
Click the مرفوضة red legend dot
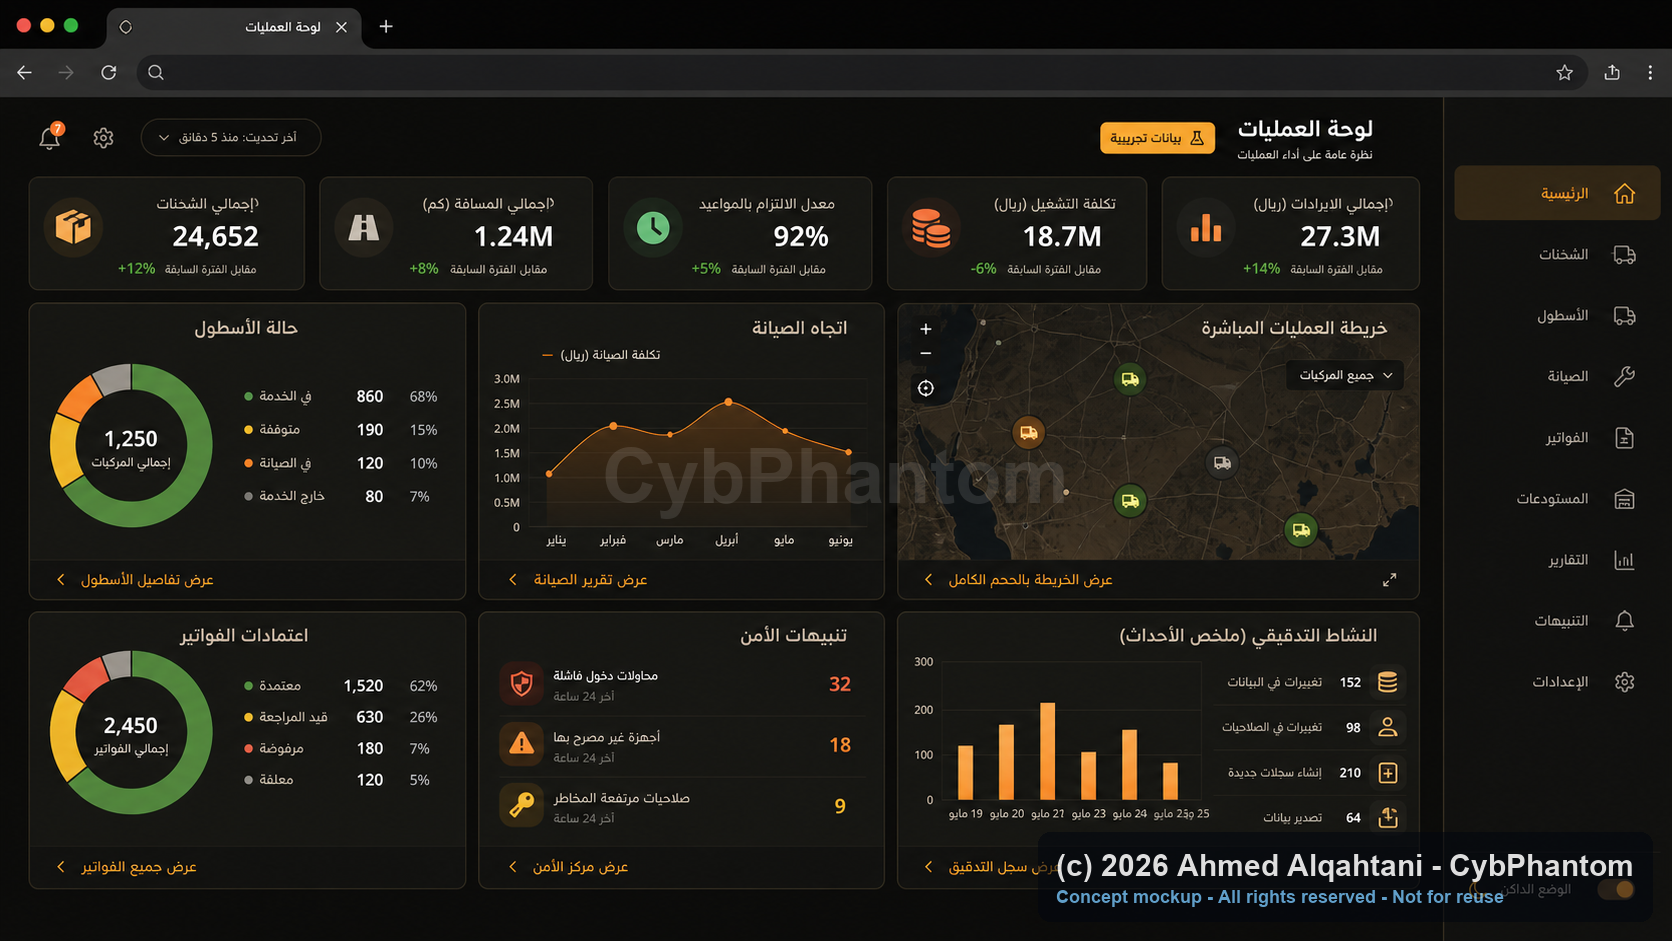point(248,748)
